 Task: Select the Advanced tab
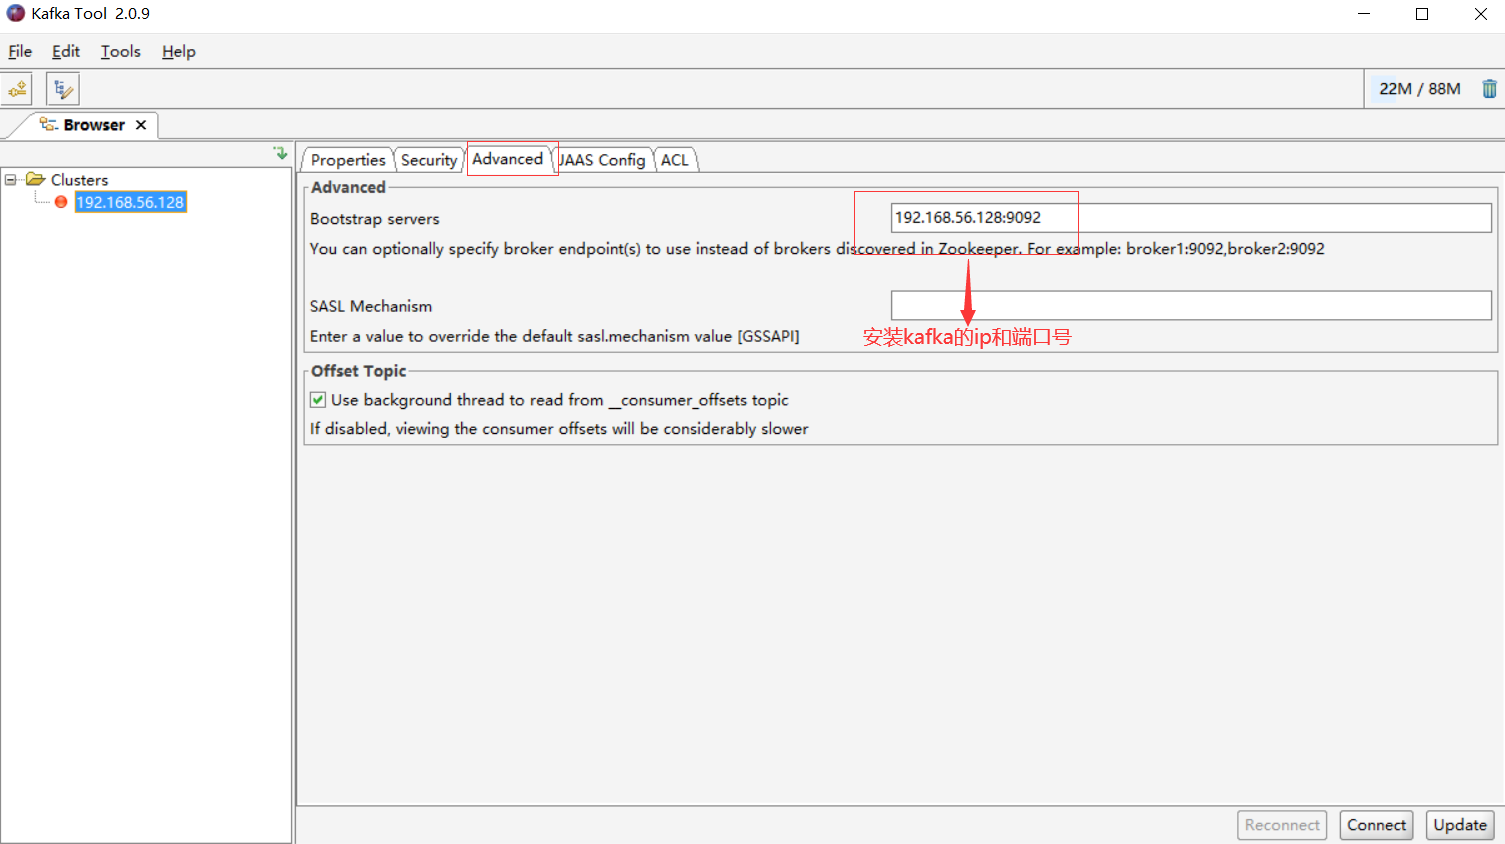[x=508, y=159]
